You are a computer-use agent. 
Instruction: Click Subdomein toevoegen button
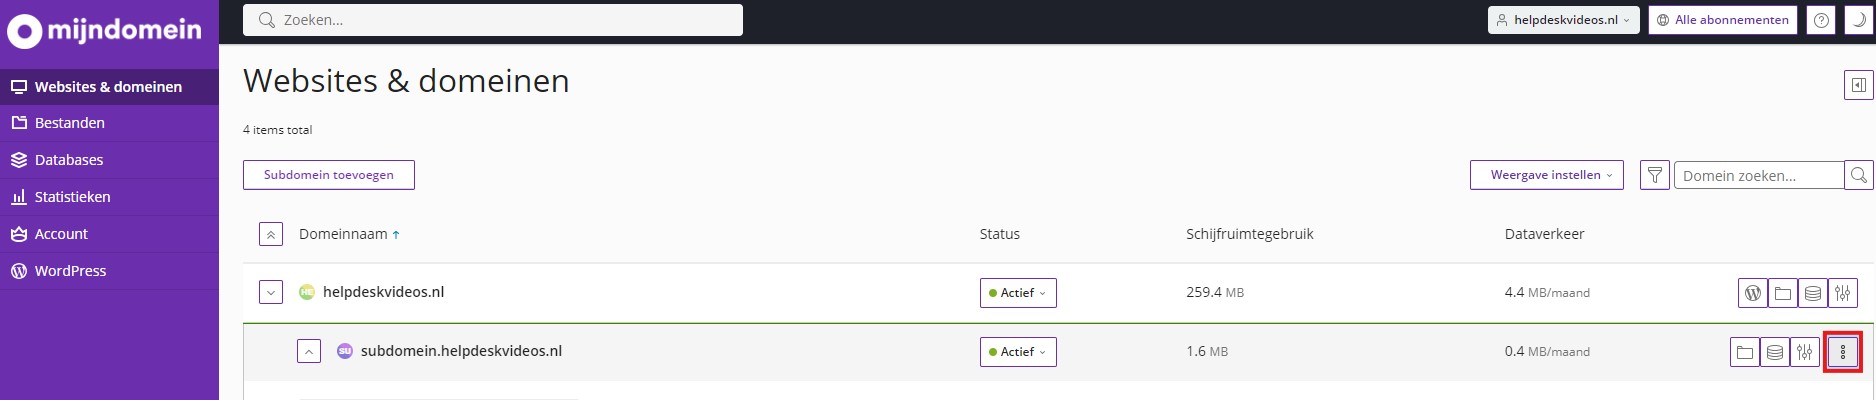(328, 175)
